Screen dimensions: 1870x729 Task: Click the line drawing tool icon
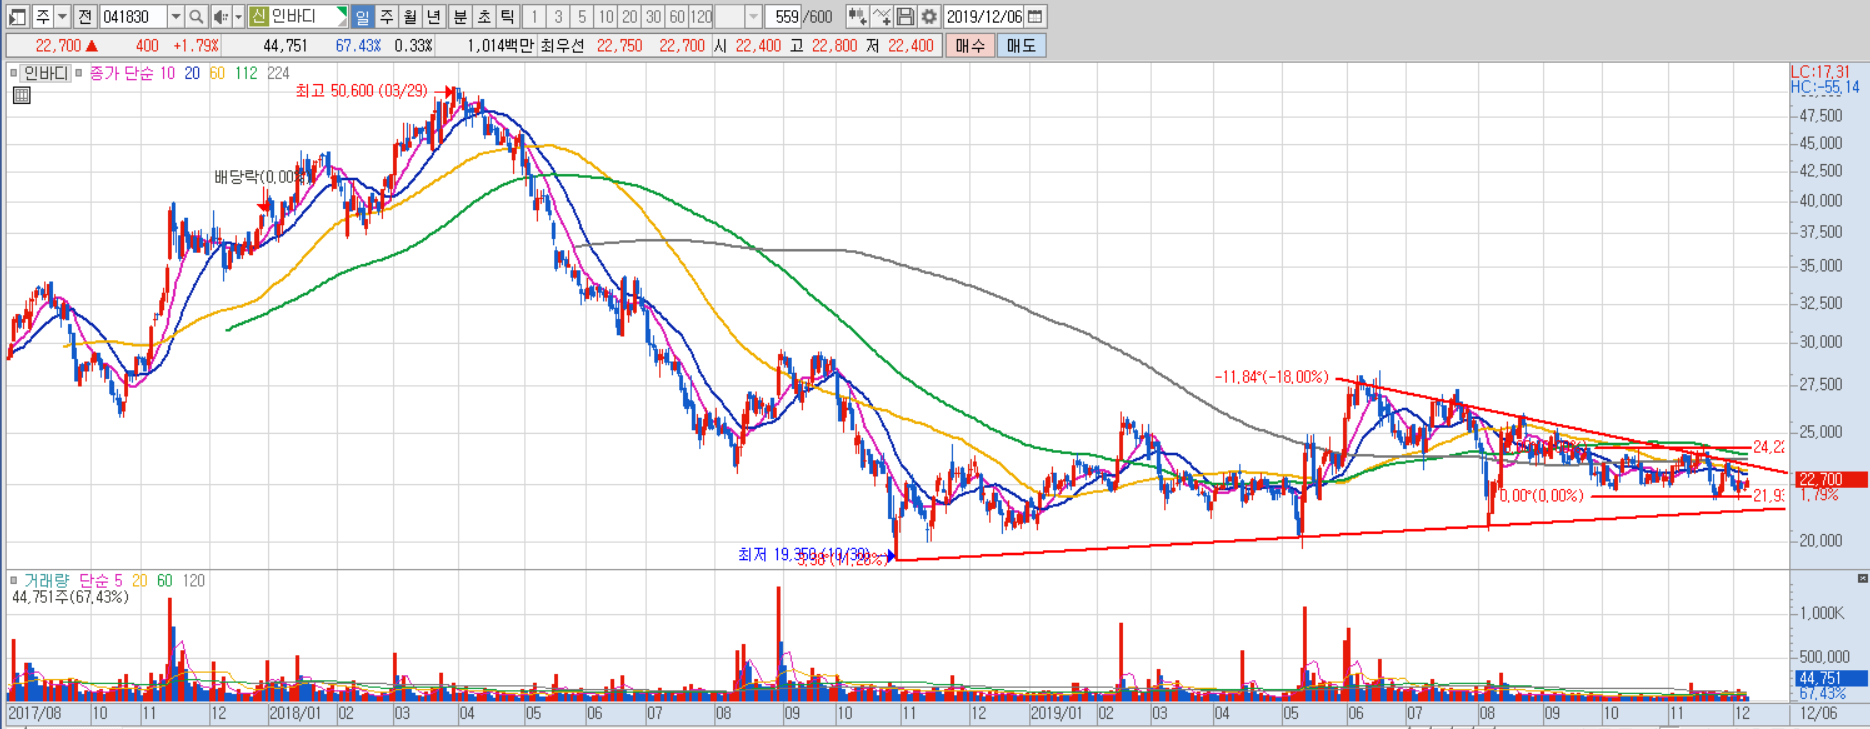(881, 16)
